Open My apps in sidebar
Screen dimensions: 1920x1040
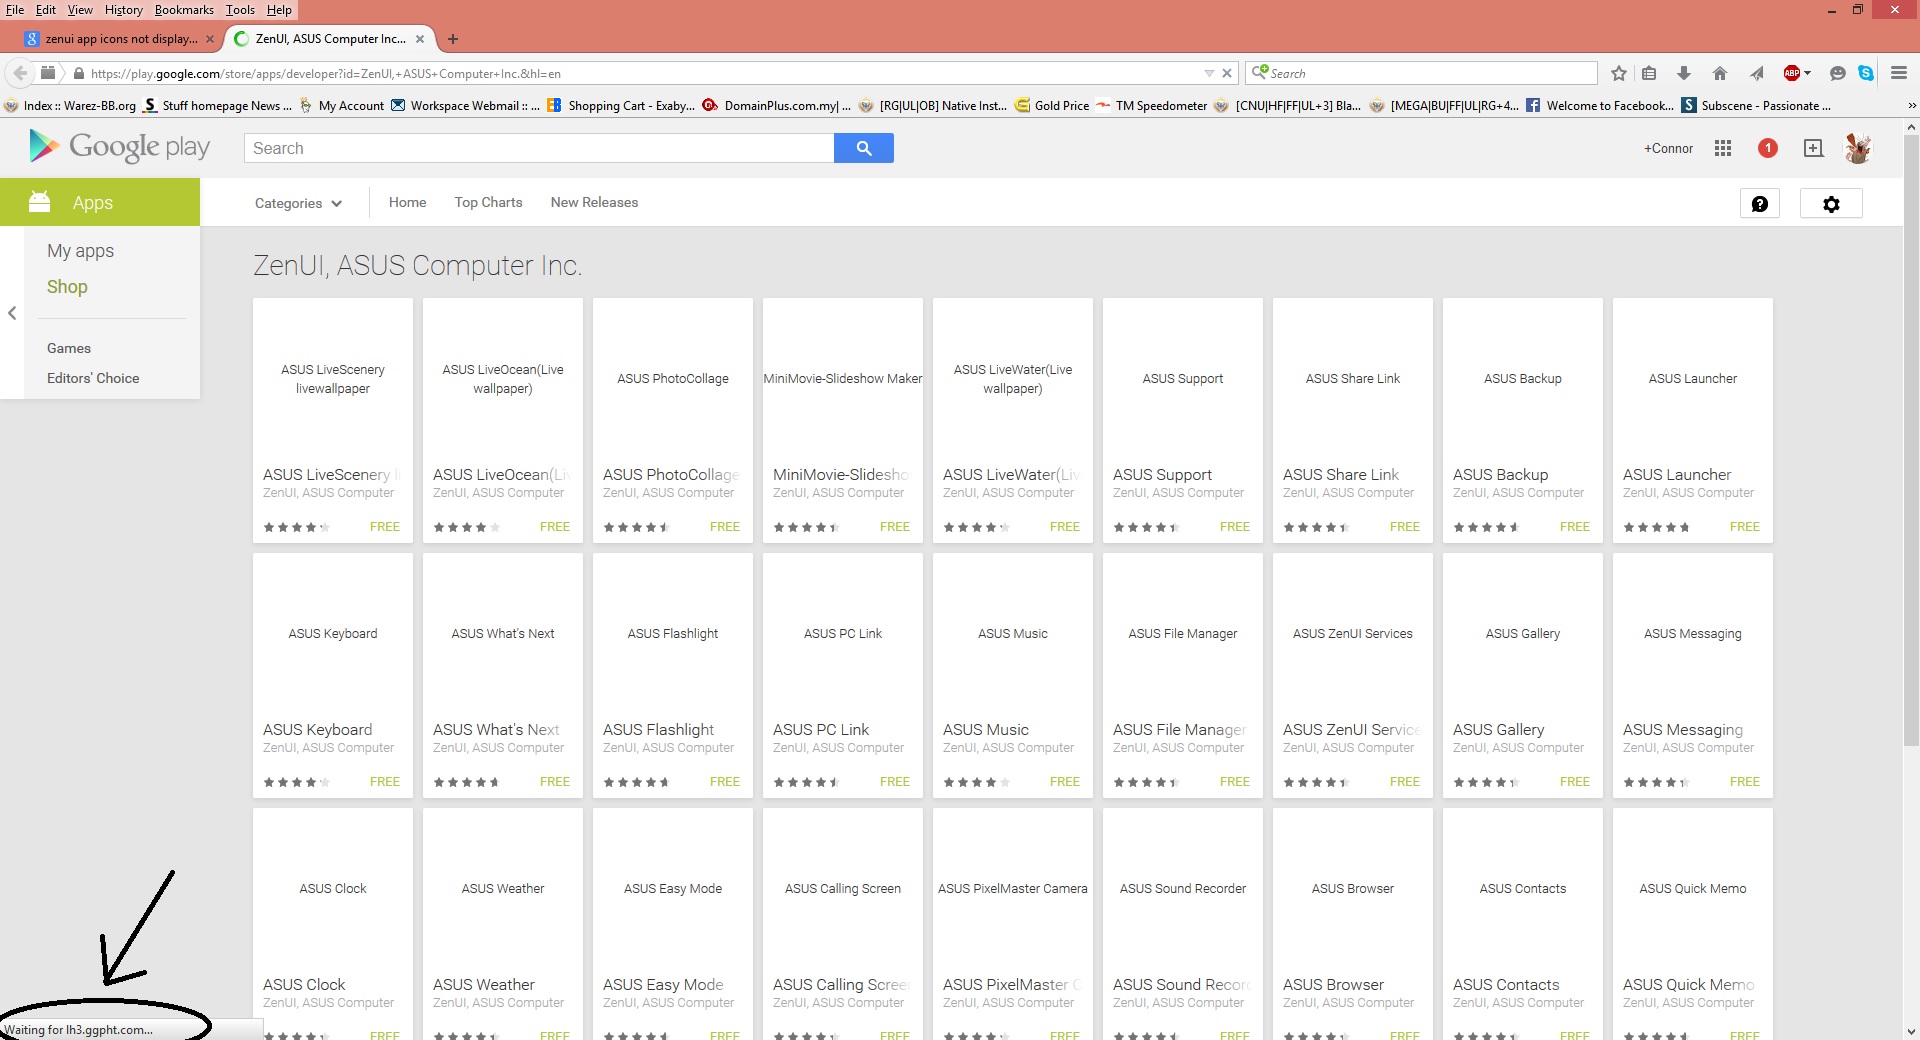coord(80,251)
